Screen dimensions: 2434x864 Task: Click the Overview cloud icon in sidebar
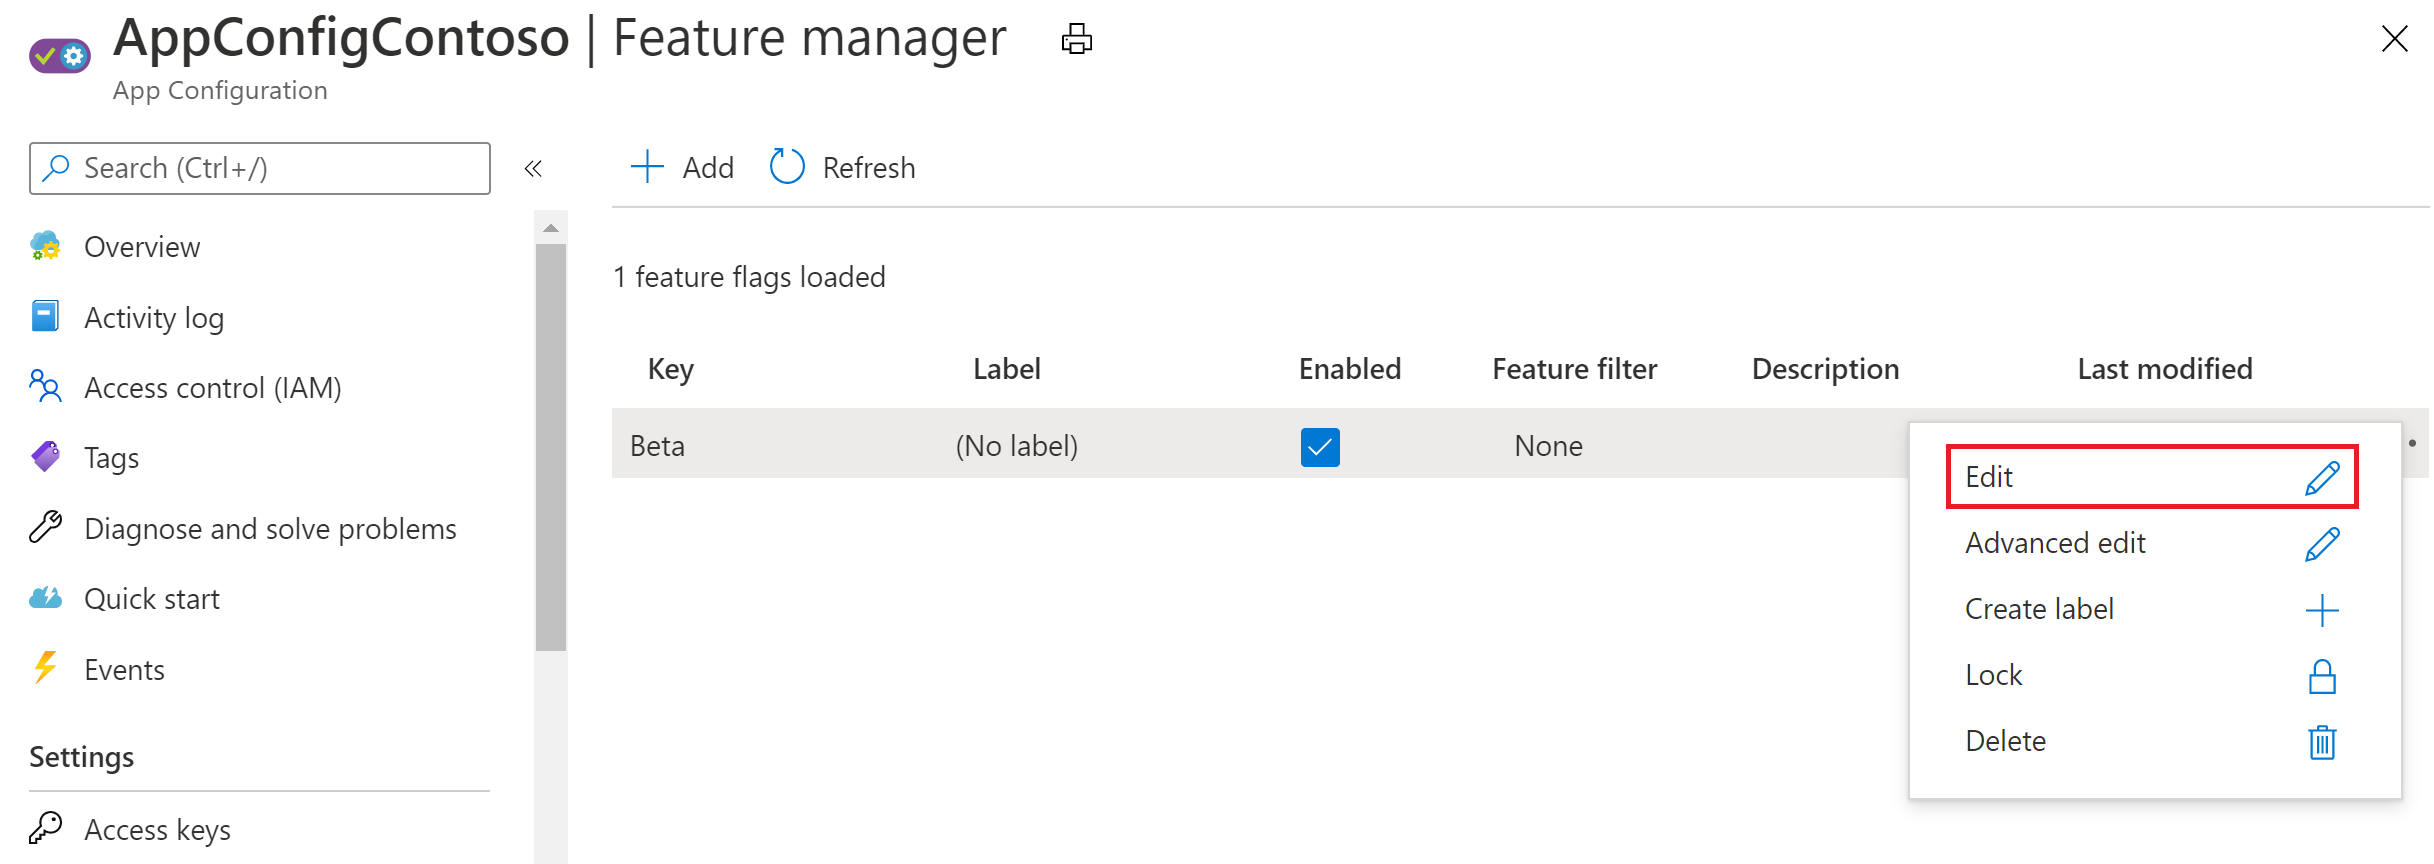[45, 246]
